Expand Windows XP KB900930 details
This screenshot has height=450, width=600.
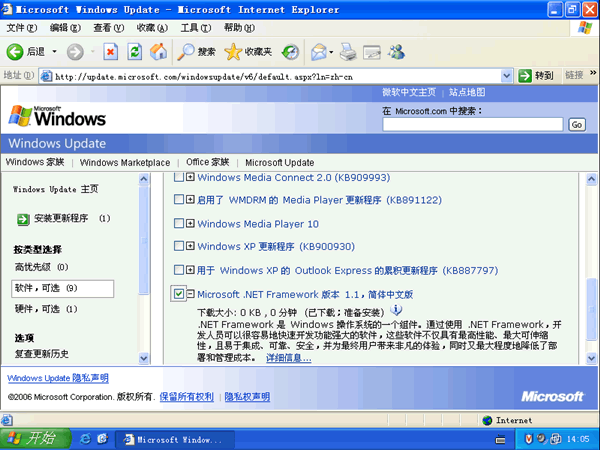click(x=190, y=246)
